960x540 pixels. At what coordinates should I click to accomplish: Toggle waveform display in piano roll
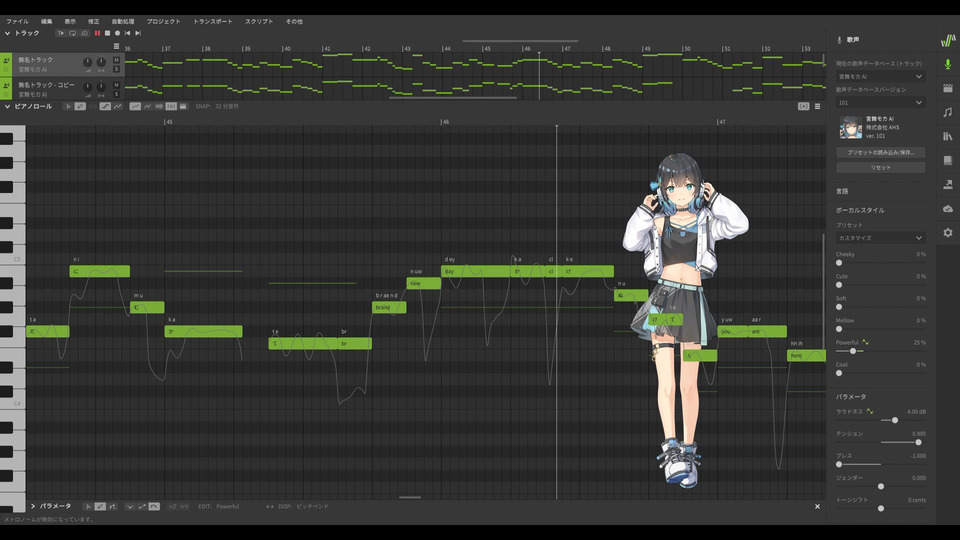pyautogui.click(x=159, y=107)
